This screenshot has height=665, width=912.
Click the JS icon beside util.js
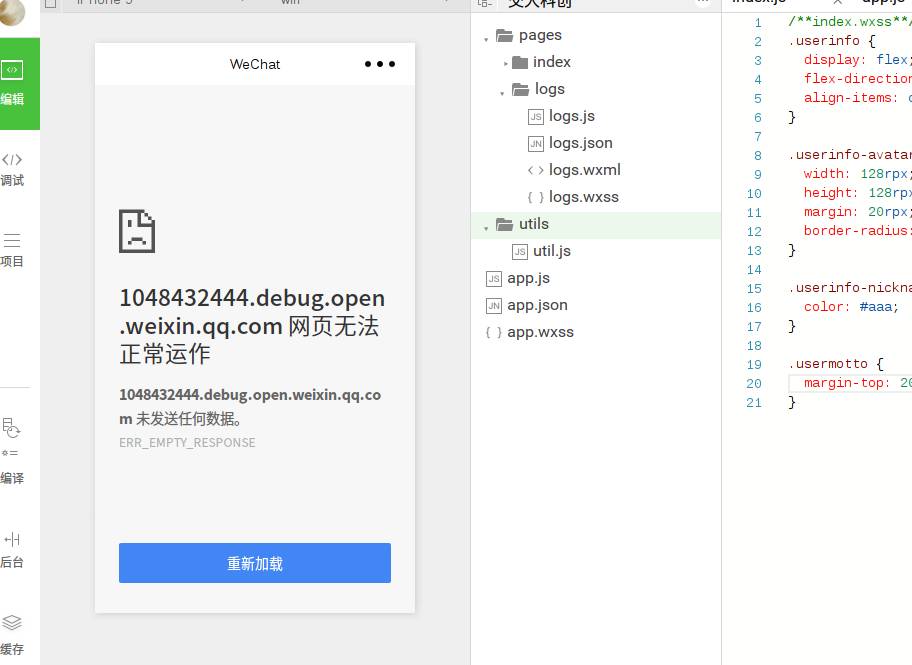coord(520,251)
